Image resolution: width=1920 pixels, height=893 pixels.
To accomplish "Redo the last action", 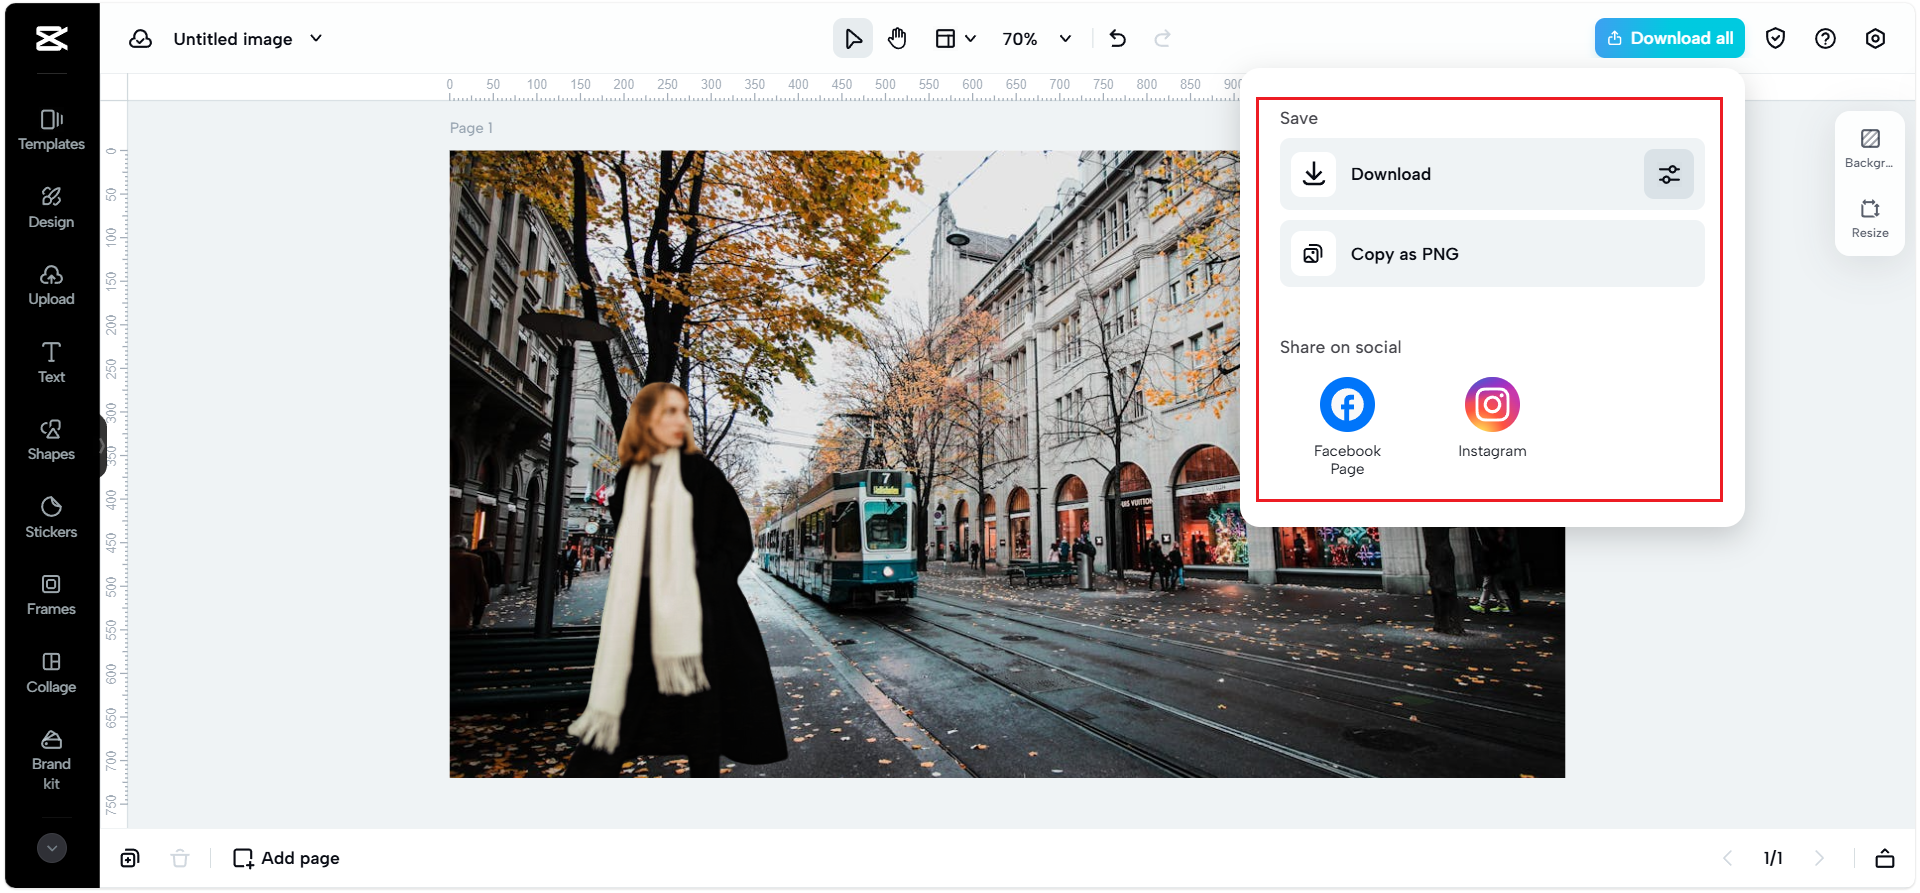I will click(x=1162, y=39).
